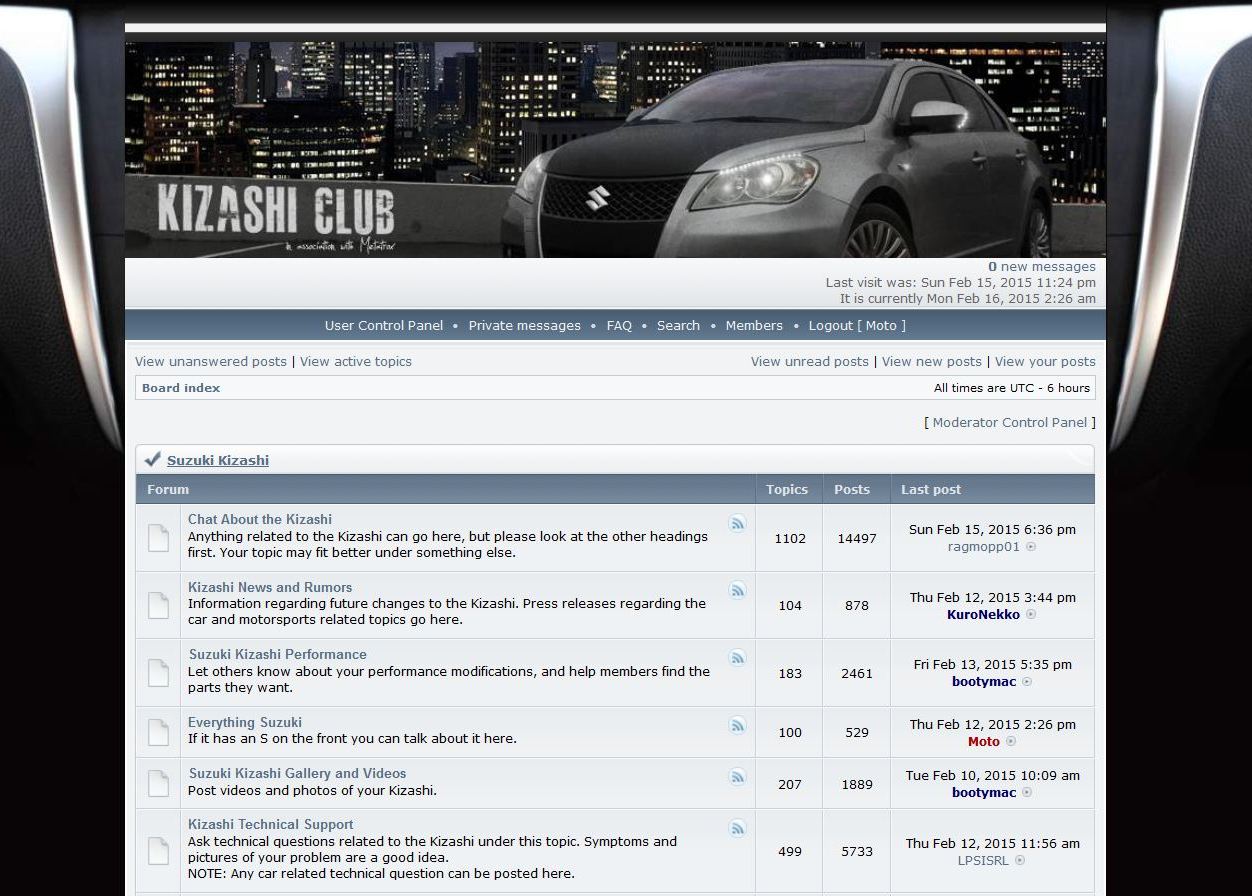Click the post count '2461'
Viewport: 1252px width, 896px height.
[x=857, y=673]
